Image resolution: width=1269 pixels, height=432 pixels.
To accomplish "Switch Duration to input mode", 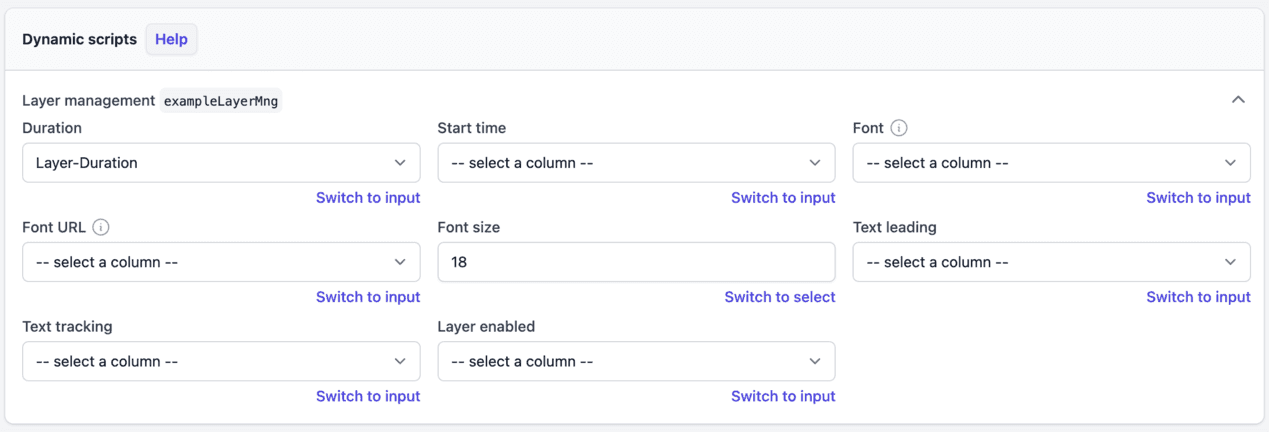I will [368, 198].
